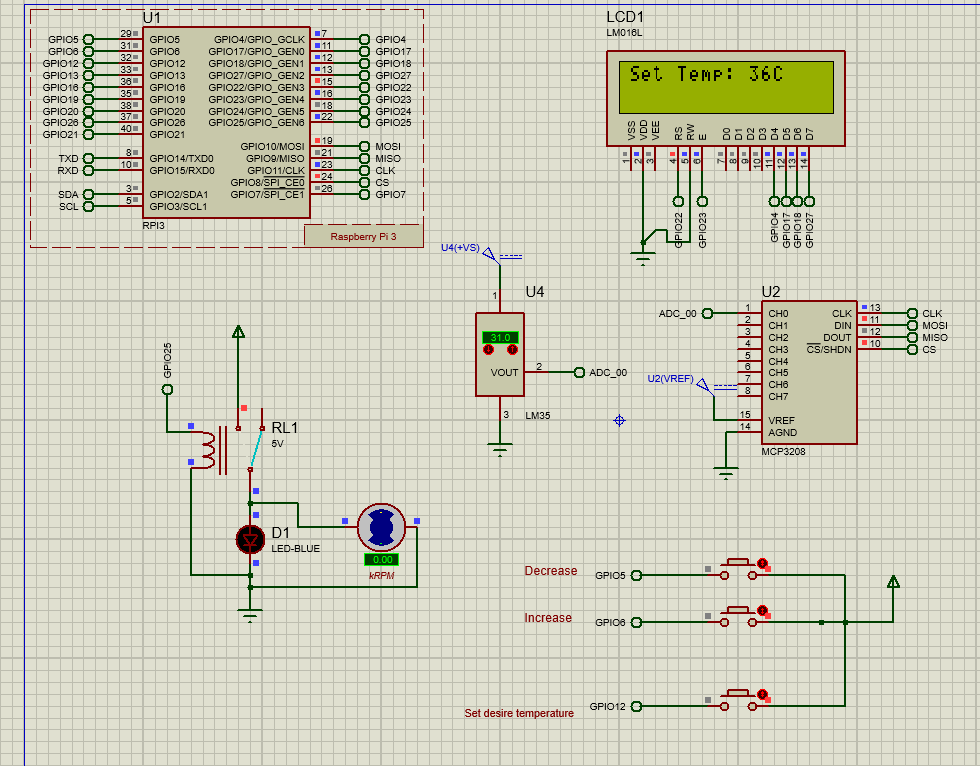
Task: Select the SDA terminal left of Raspberry Pi
Action: tap(88, 194)
